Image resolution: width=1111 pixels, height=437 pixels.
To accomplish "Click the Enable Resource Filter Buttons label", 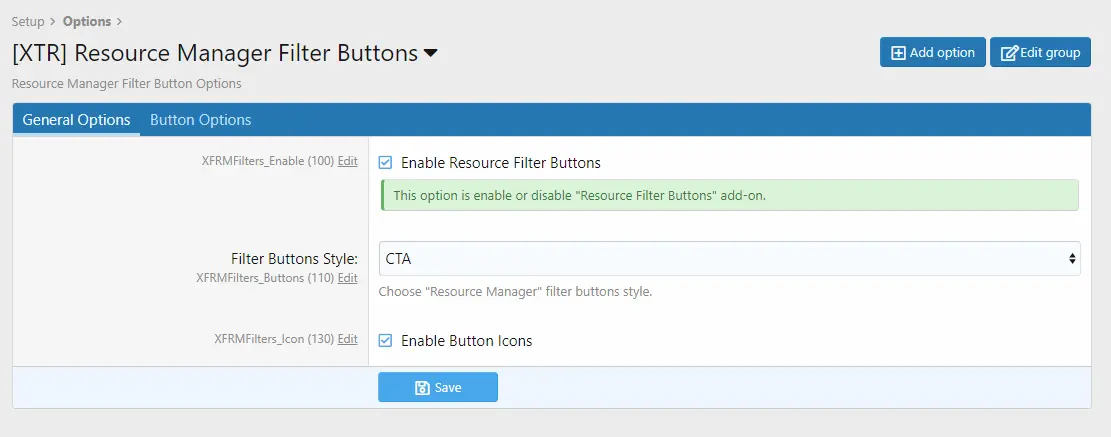I will (x=500, y=163).
